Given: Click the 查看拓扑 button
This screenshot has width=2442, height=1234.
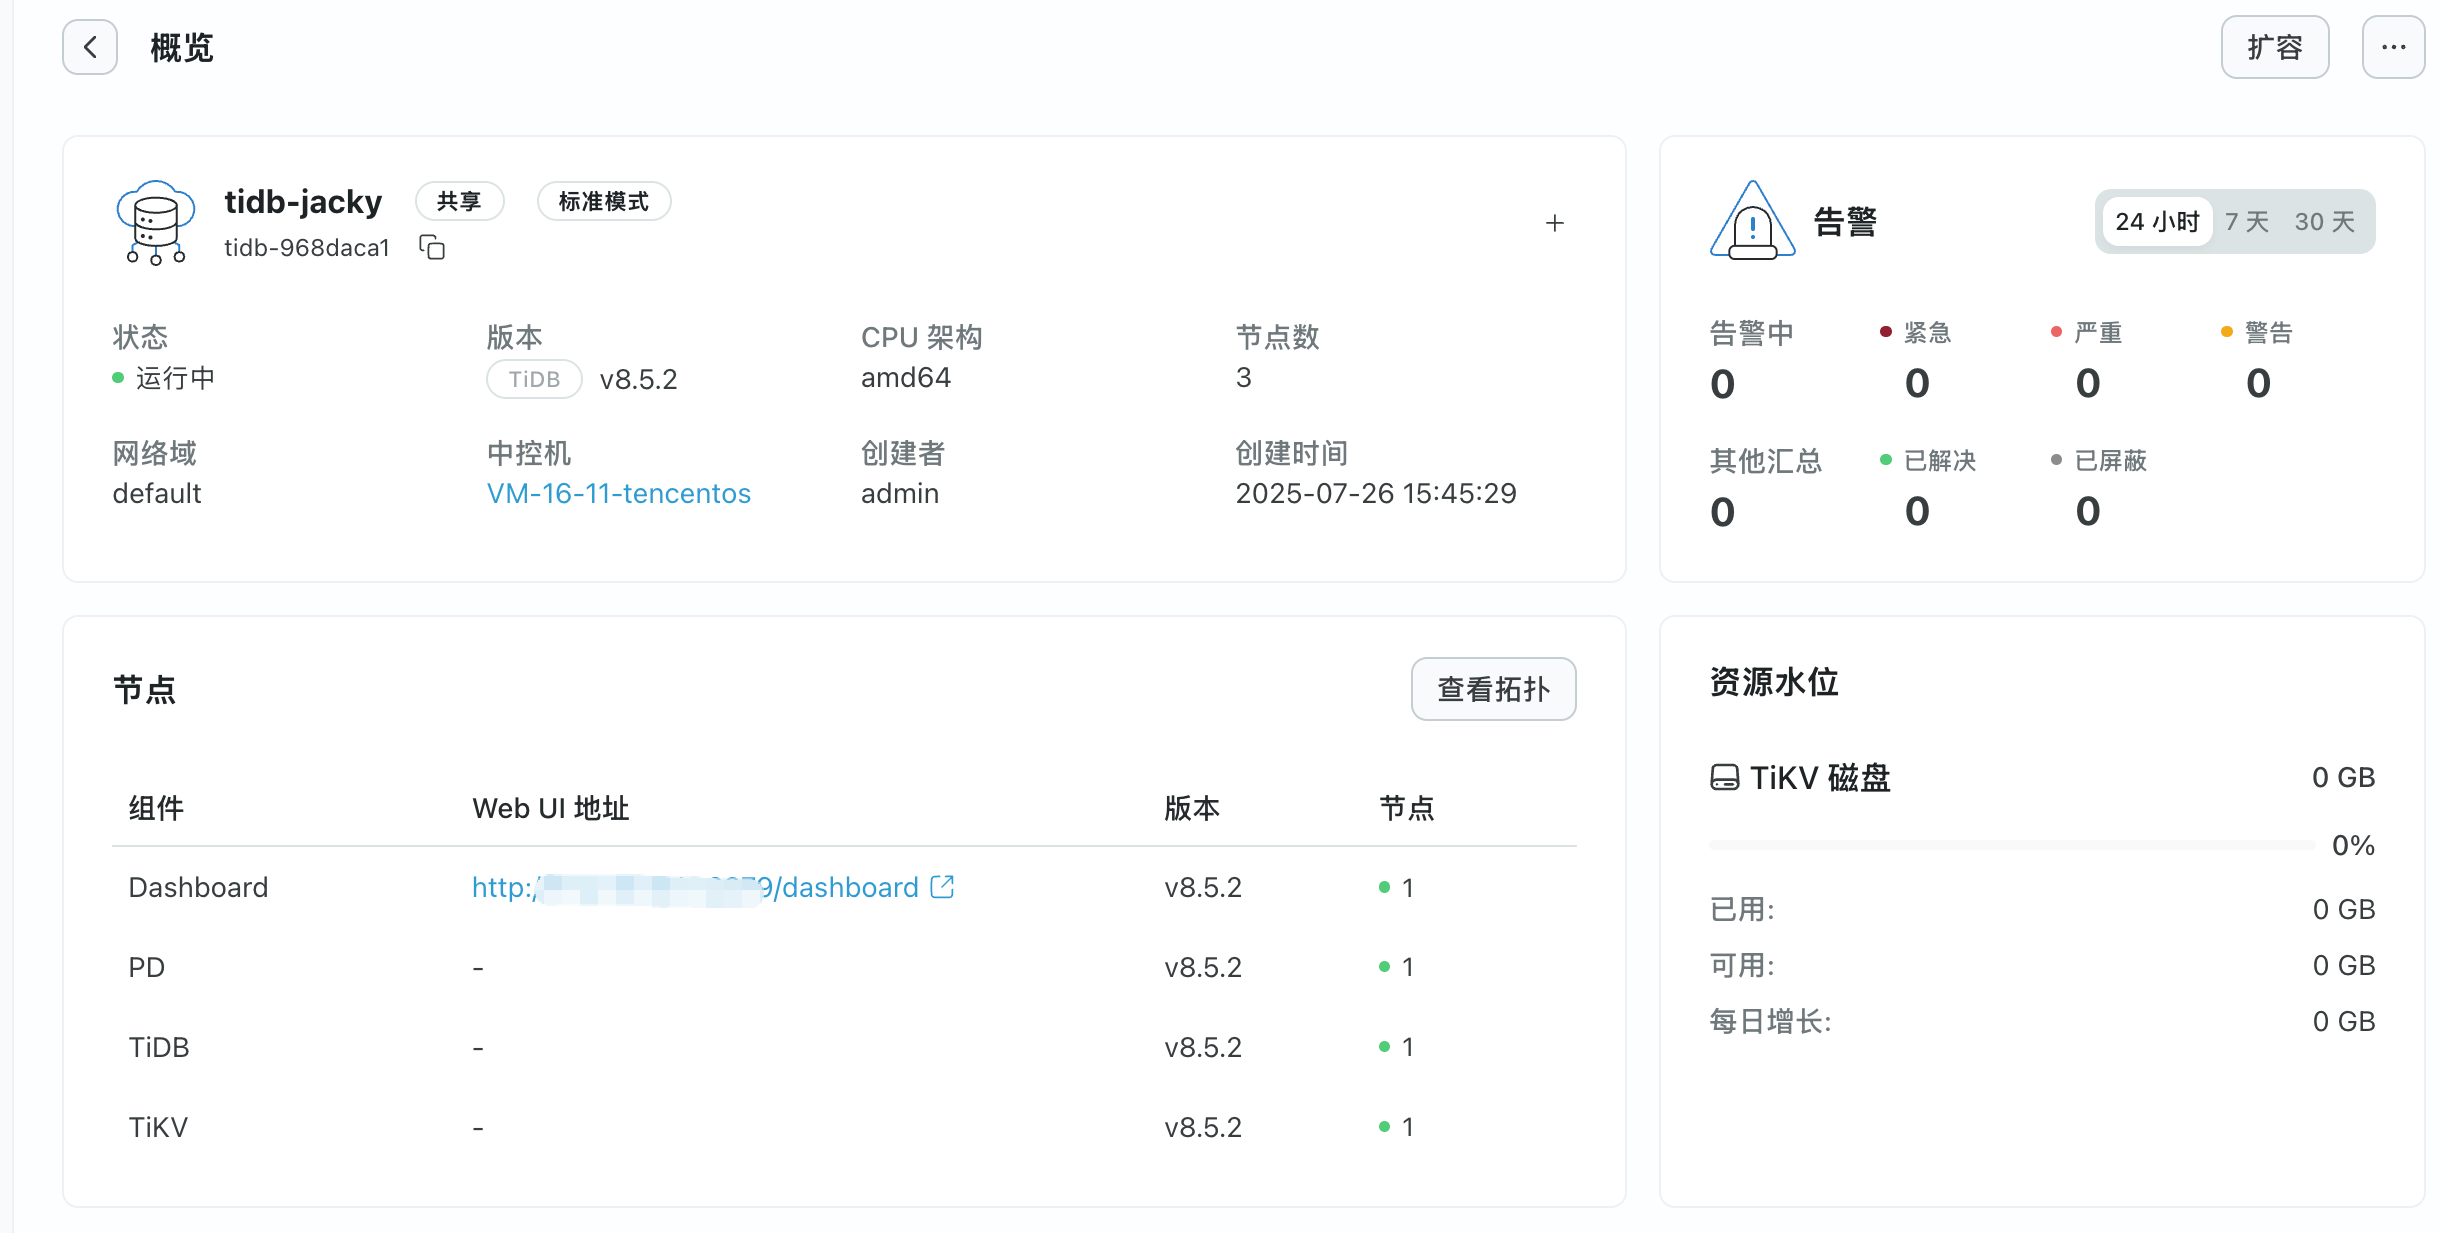Looking at the screenshot, I should point(1493,689).
